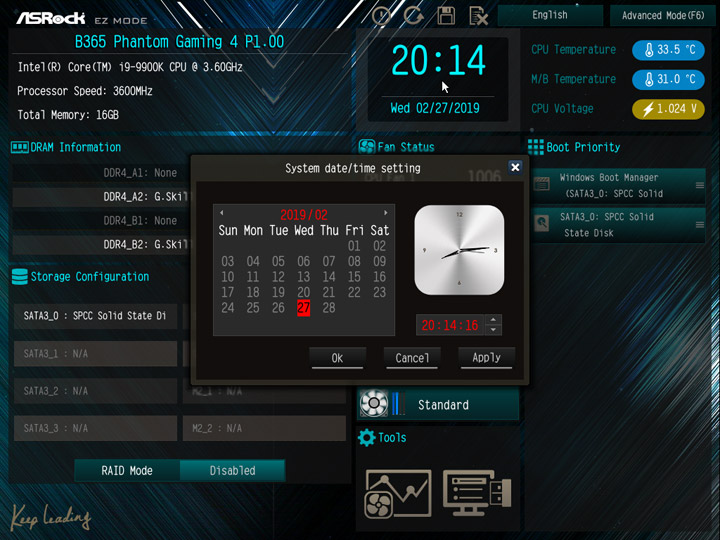The width and height of the screenshot is (720, 540).
Task: Open the Instant Flash computer USB tool
Action: [x=477, y=493]
